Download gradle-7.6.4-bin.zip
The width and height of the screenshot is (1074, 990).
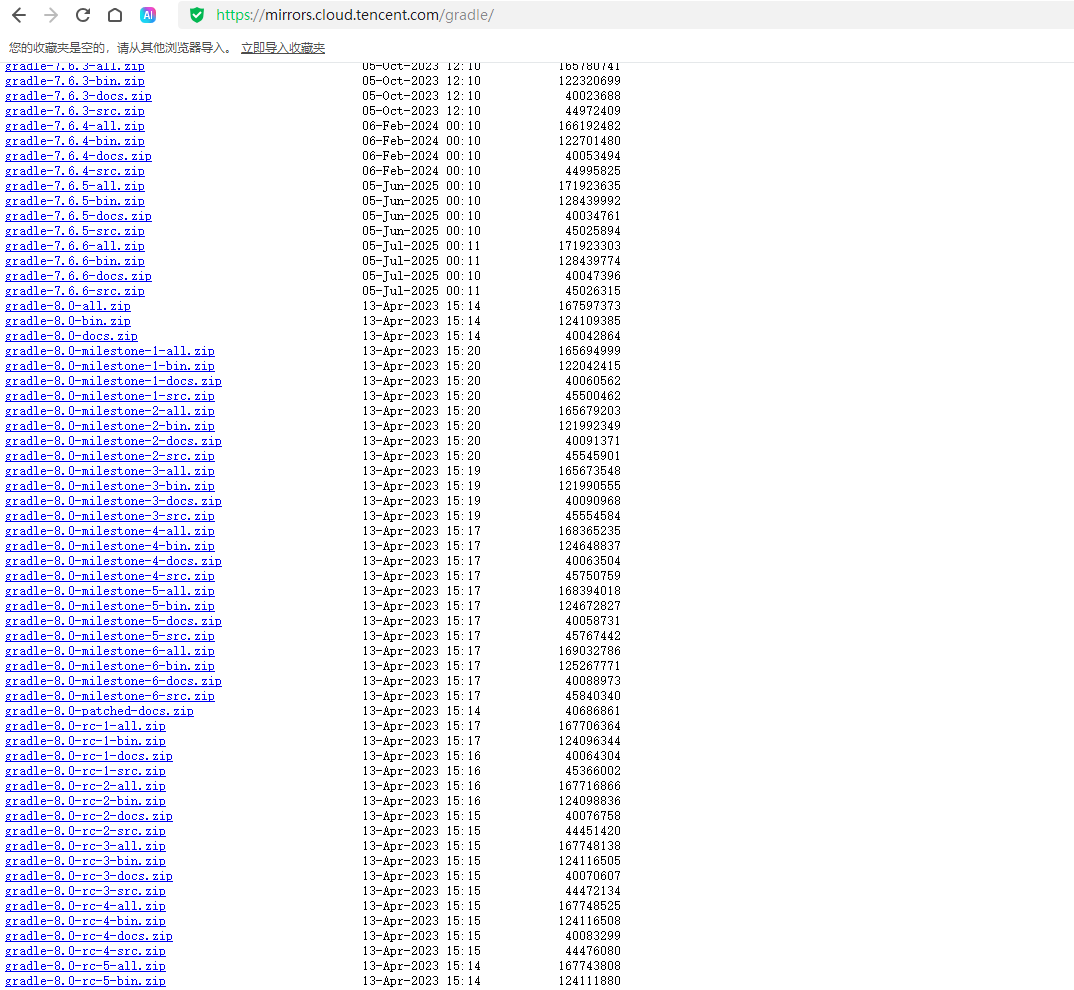75,141
